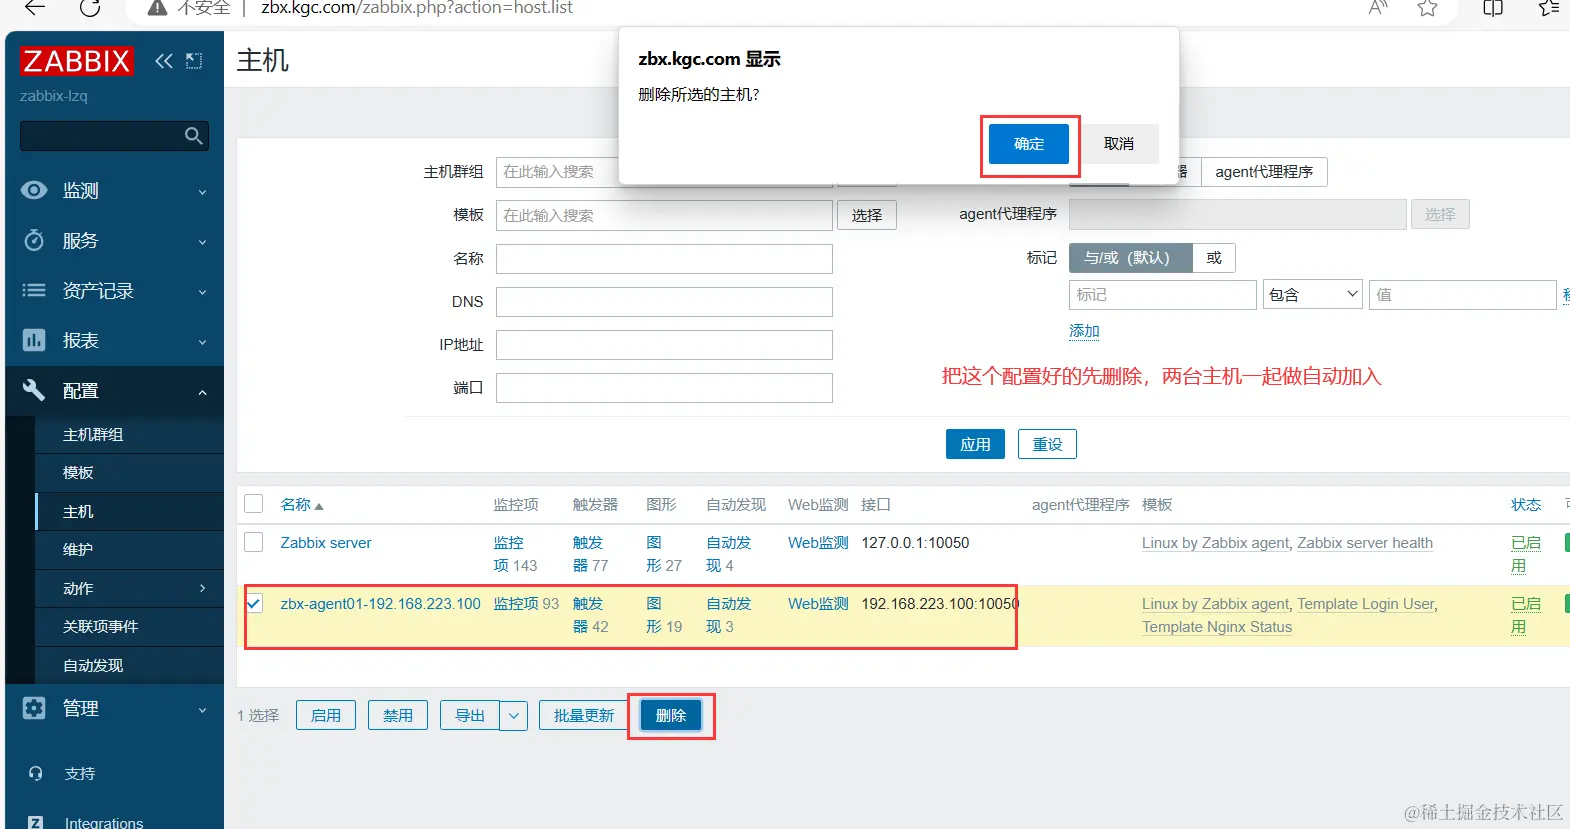The image size is (1570, 829).
Task: Open 主机 in the sidebar
Action: (x=78, y=512)
